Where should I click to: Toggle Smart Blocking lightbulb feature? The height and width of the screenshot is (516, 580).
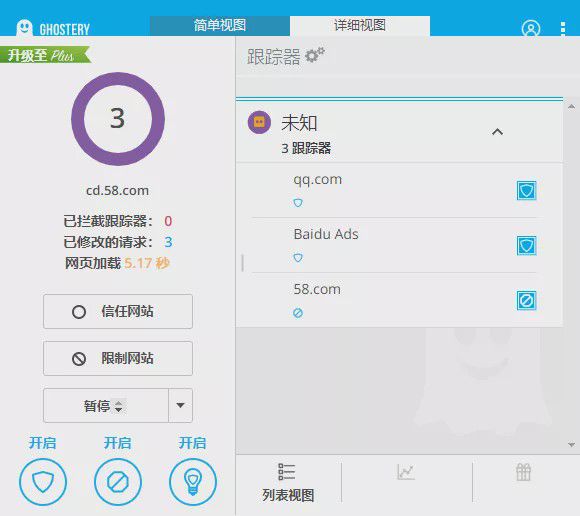click(x=193, y=482)
